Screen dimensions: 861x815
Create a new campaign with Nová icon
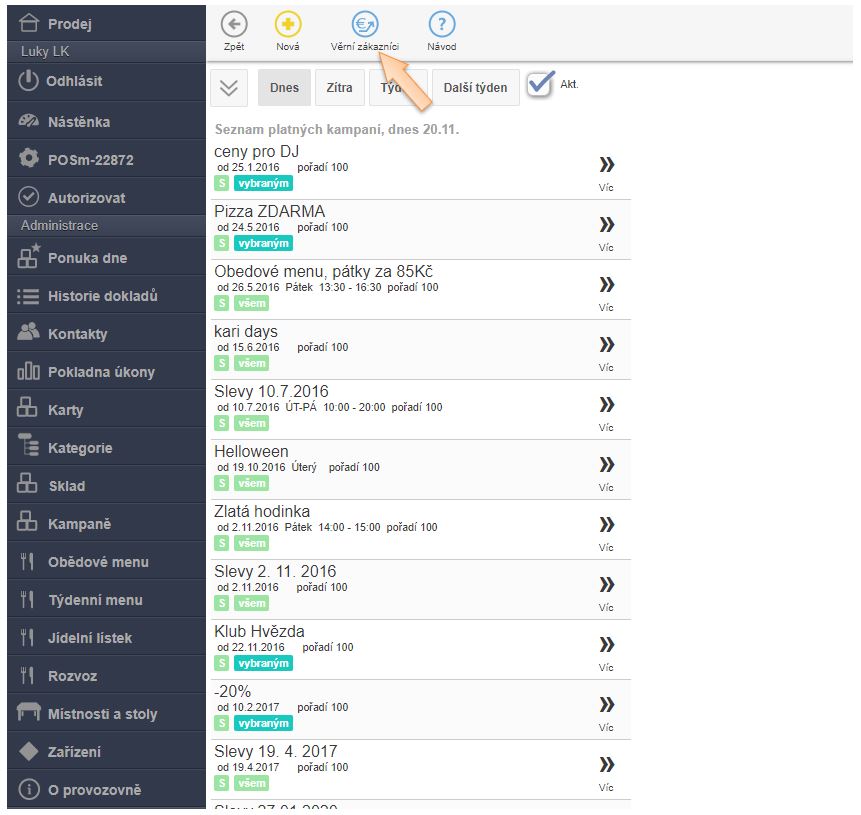point(288,25)
